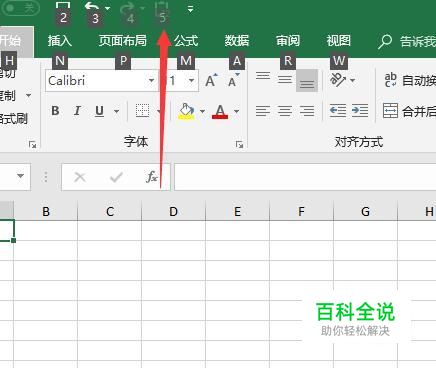This screenshot has width=436, height=368.
Task: Open the 字体 group dialog launcher
Action: point(239,144)
